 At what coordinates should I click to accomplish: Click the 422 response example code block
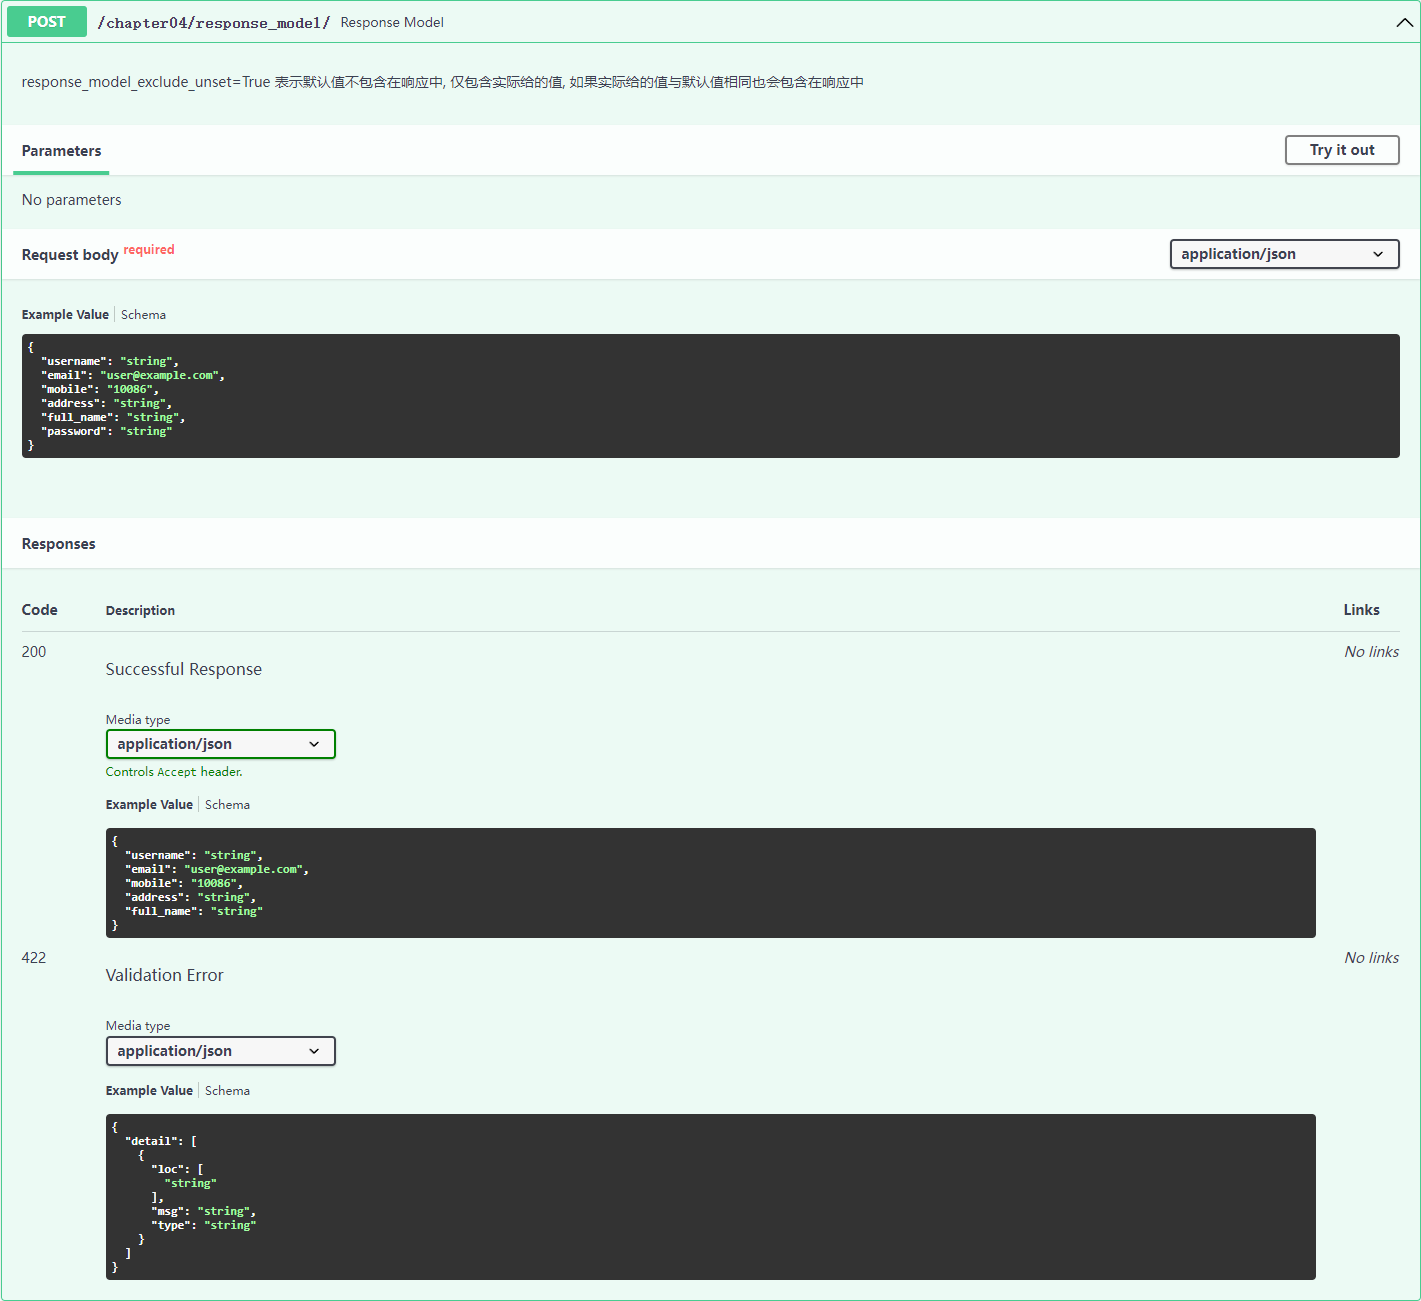(710, 1197)
